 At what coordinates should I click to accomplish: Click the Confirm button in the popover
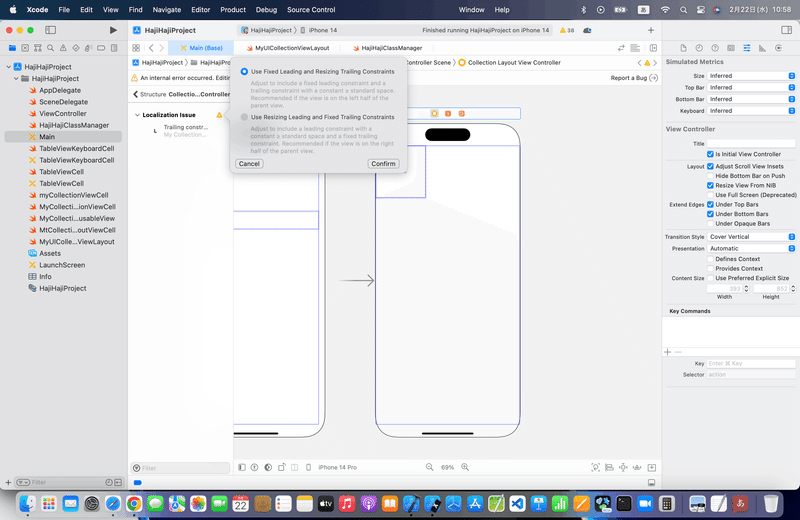[x=383, y=164]
